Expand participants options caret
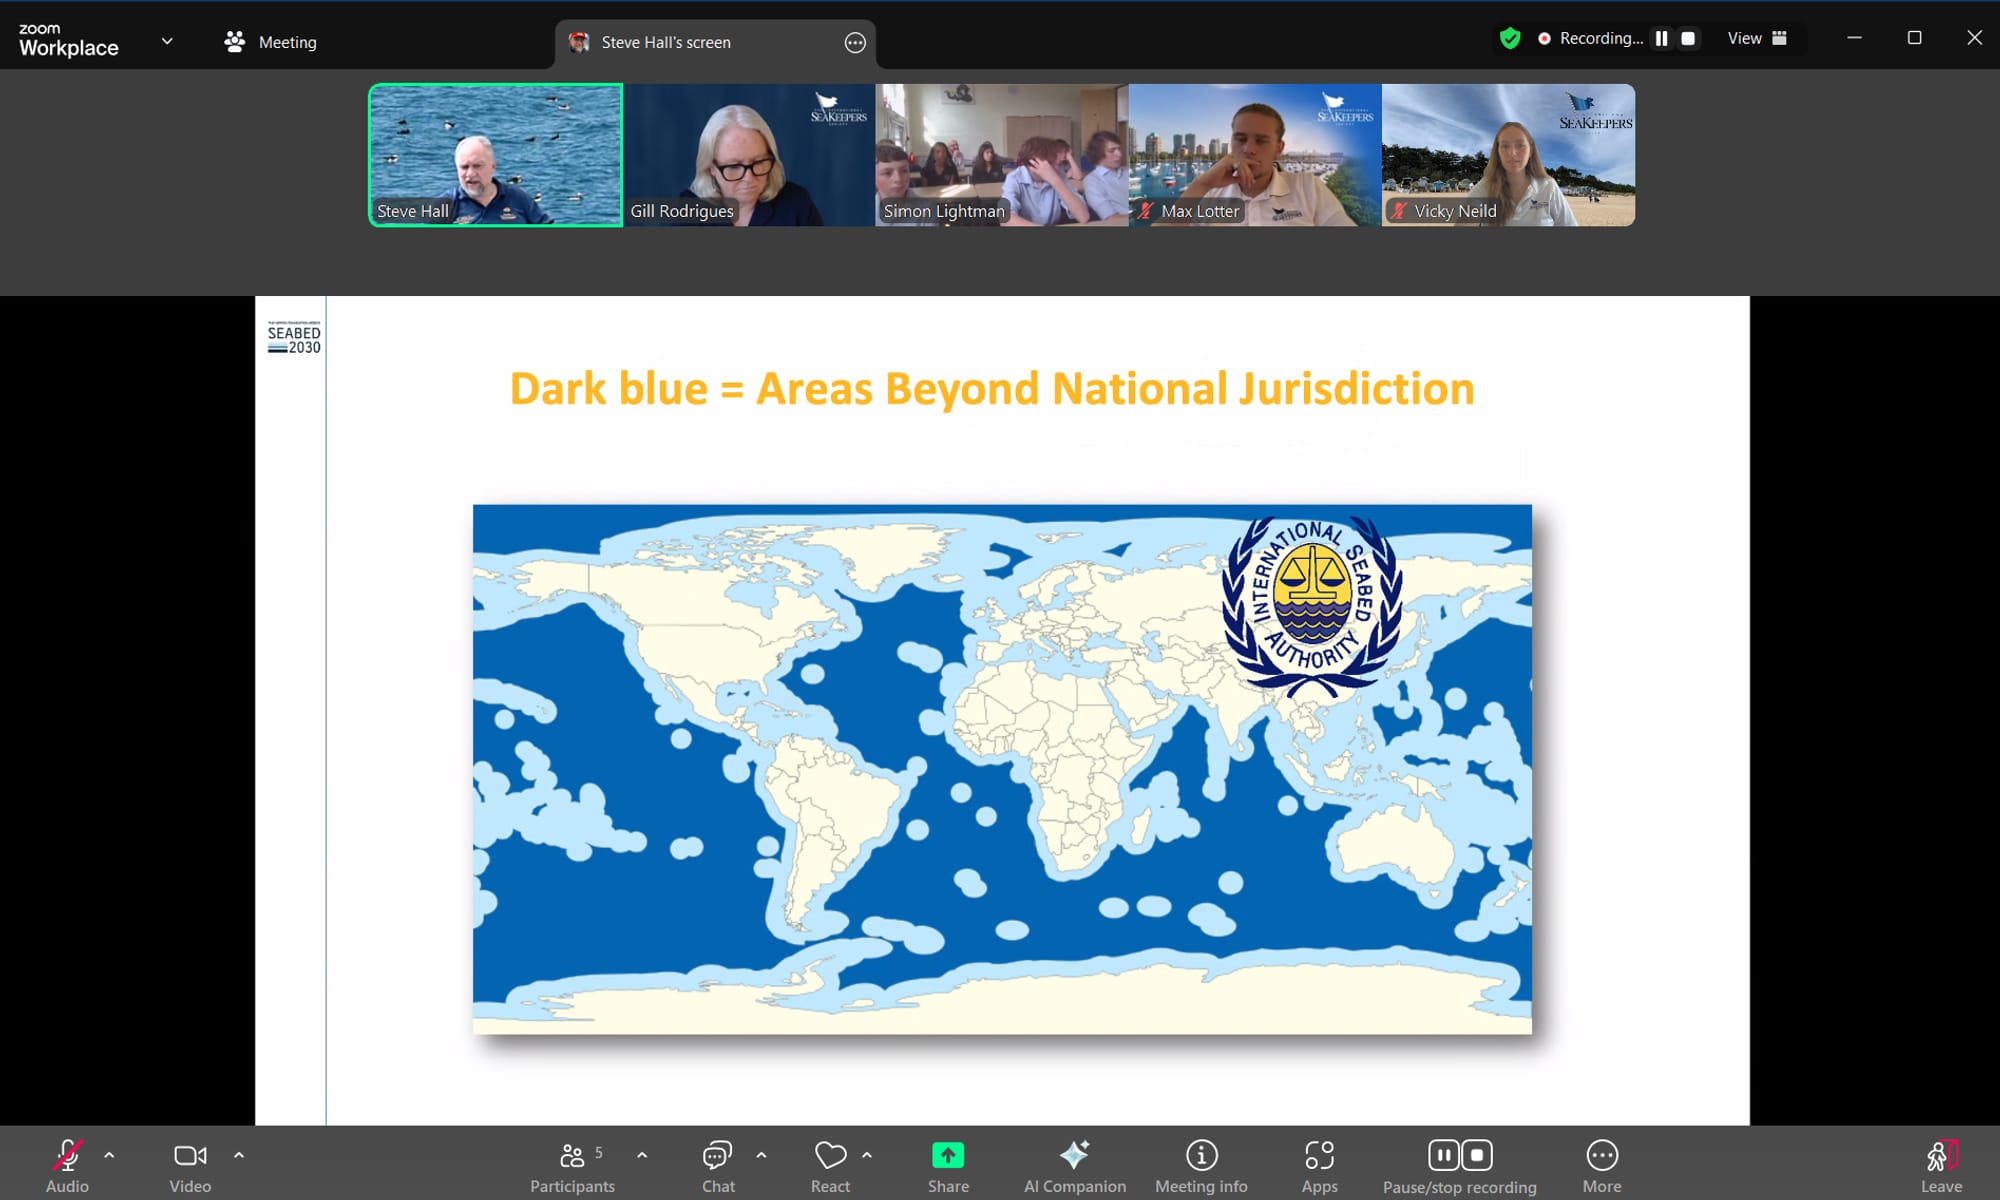 (x=642, y=1155)
